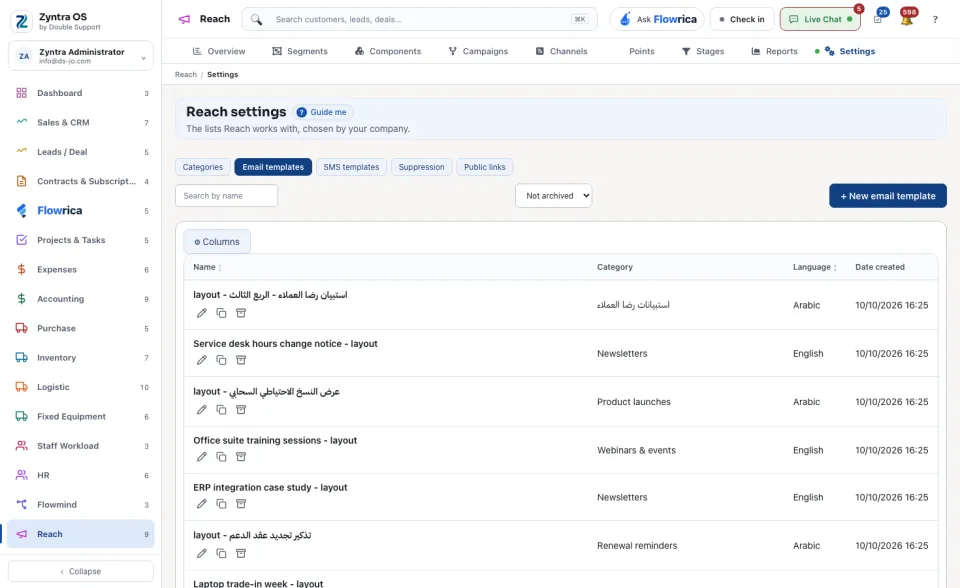Open the tasks checklist icon with badge 25

[878, 19]
